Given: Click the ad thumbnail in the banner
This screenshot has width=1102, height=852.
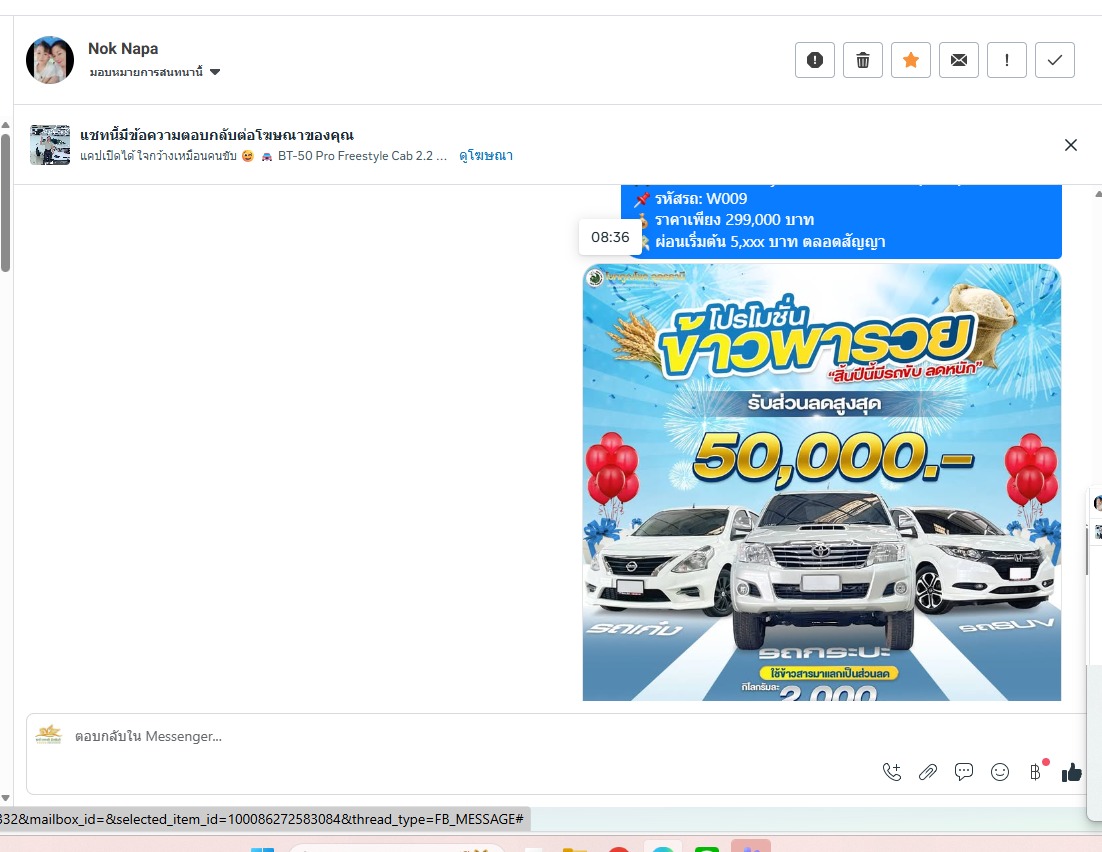Looking at the screenshot, I should 50,145.
